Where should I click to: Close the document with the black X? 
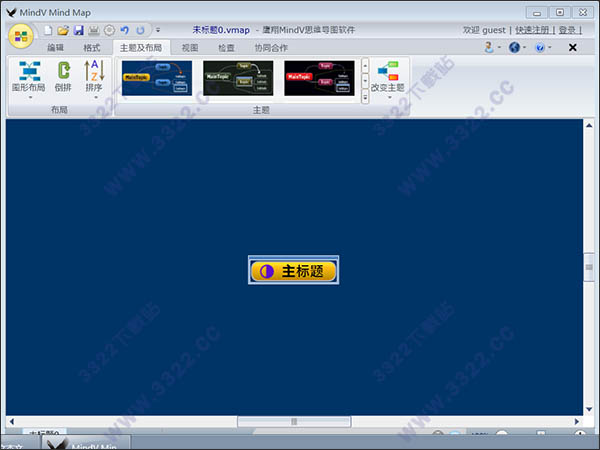pyautogui.click(x=572, y=47)
